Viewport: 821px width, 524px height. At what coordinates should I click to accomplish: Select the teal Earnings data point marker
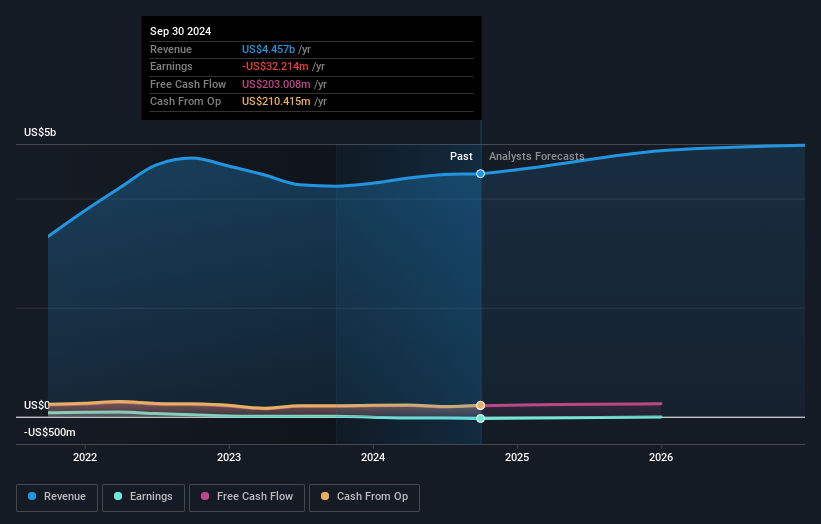point(480,418)
